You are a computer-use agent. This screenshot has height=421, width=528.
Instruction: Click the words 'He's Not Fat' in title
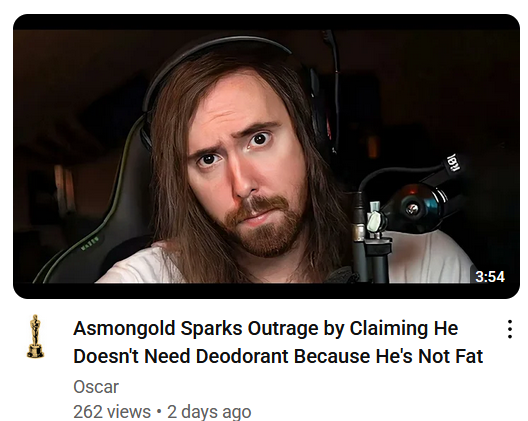point(430,356)
